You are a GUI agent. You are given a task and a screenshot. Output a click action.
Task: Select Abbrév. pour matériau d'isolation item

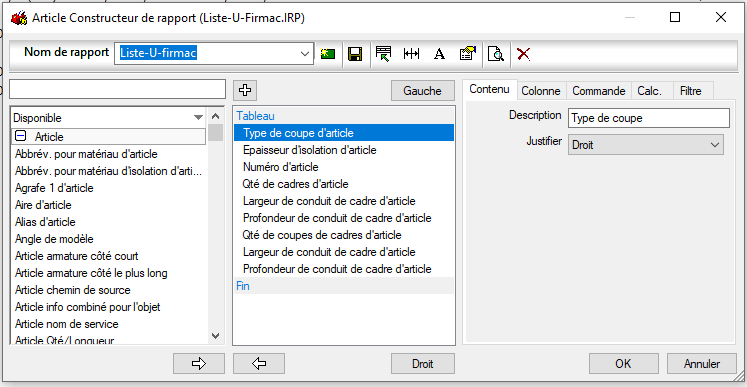pos(109,171)
